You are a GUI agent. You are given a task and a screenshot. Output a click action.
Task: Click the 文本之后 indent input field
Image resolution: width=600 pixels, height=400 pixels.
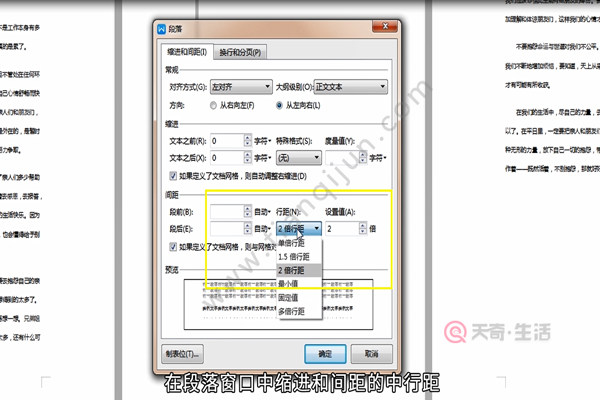226,158
